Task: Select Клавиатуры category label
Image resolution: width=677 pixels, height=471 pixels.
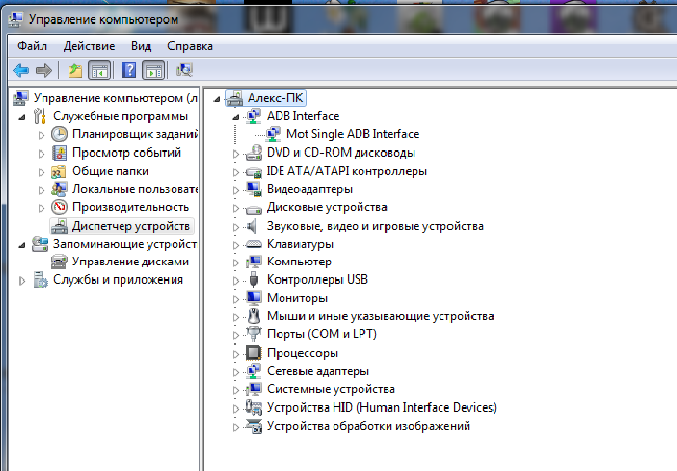Action: (x=300, y=244)
